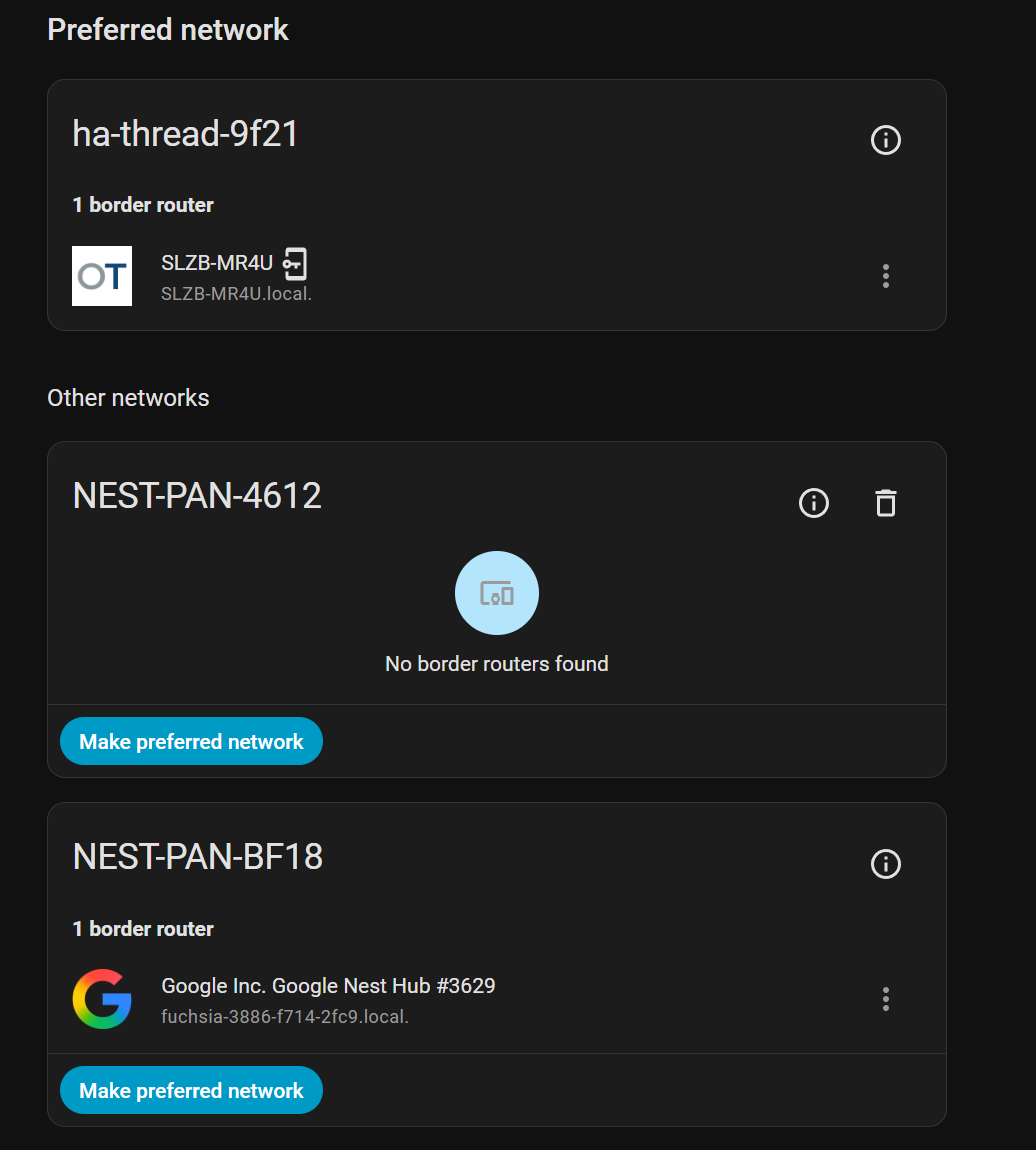This screenshot has height=1150, width=1036.
Task: Click the Google logo icon
Action: [102, 999]
